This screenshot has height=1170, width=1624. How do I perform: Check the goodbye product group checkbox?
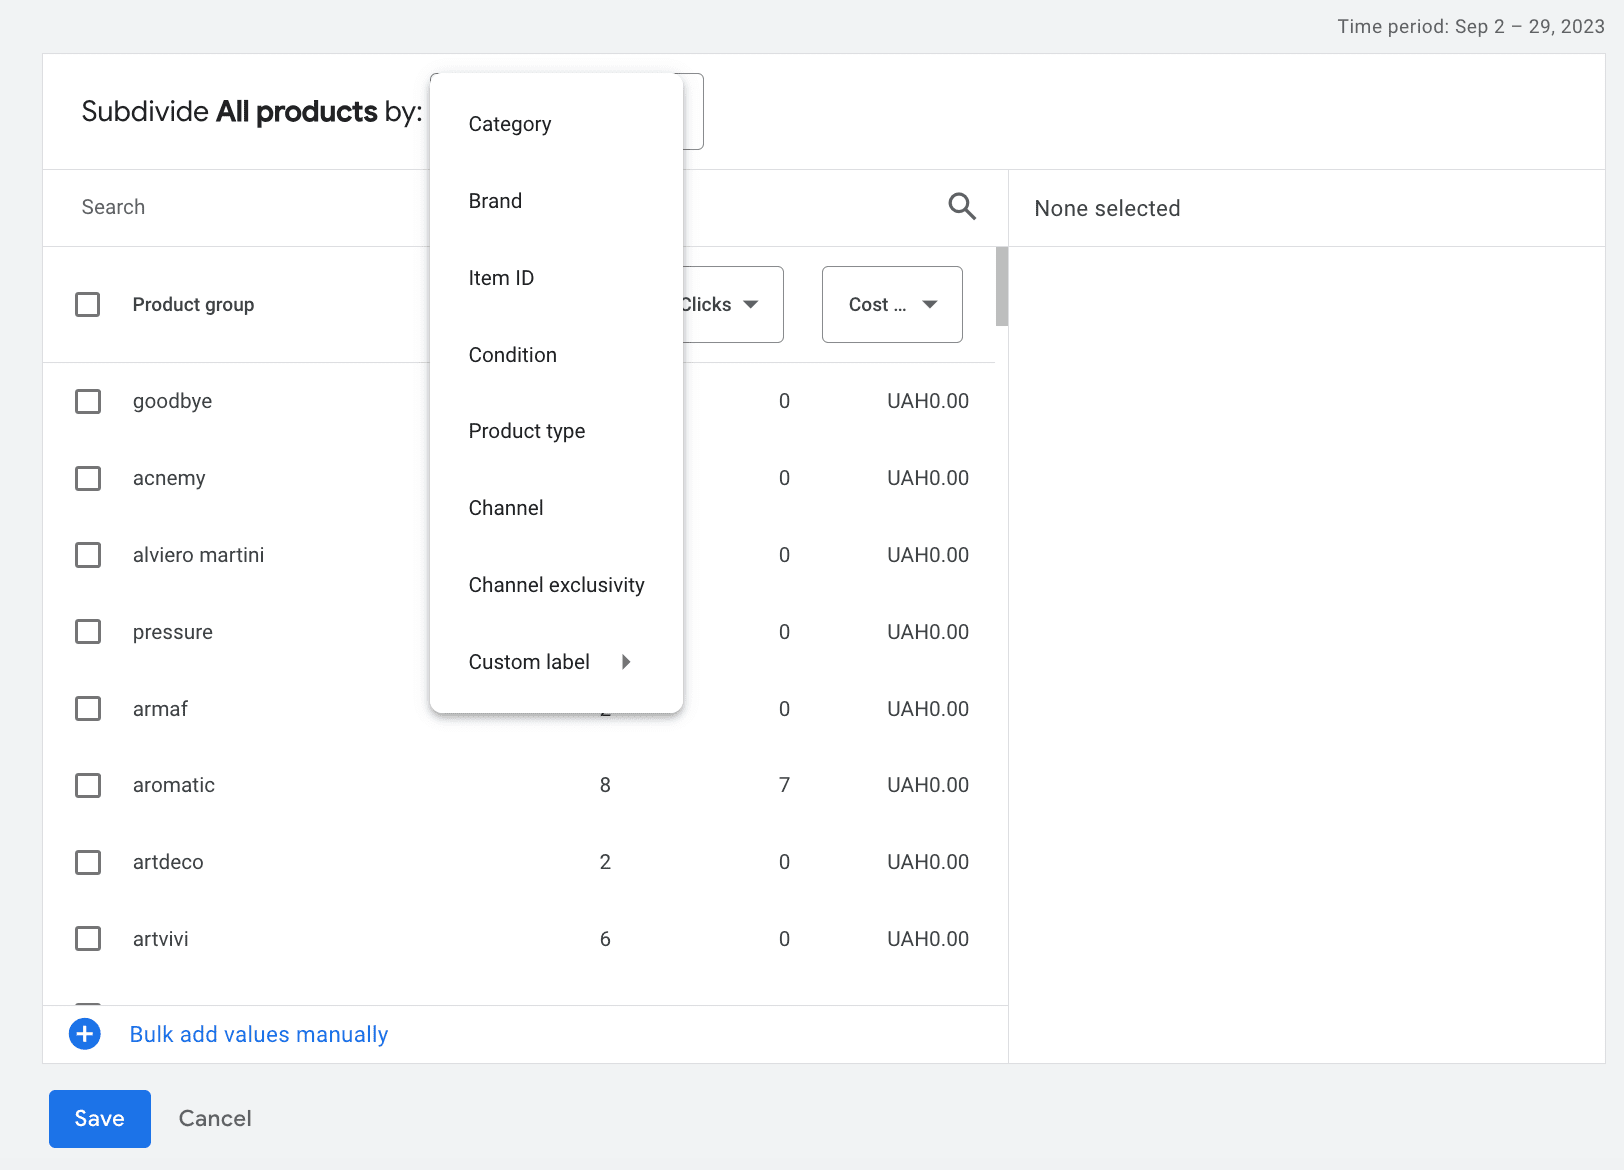click(x=88, y=402)
